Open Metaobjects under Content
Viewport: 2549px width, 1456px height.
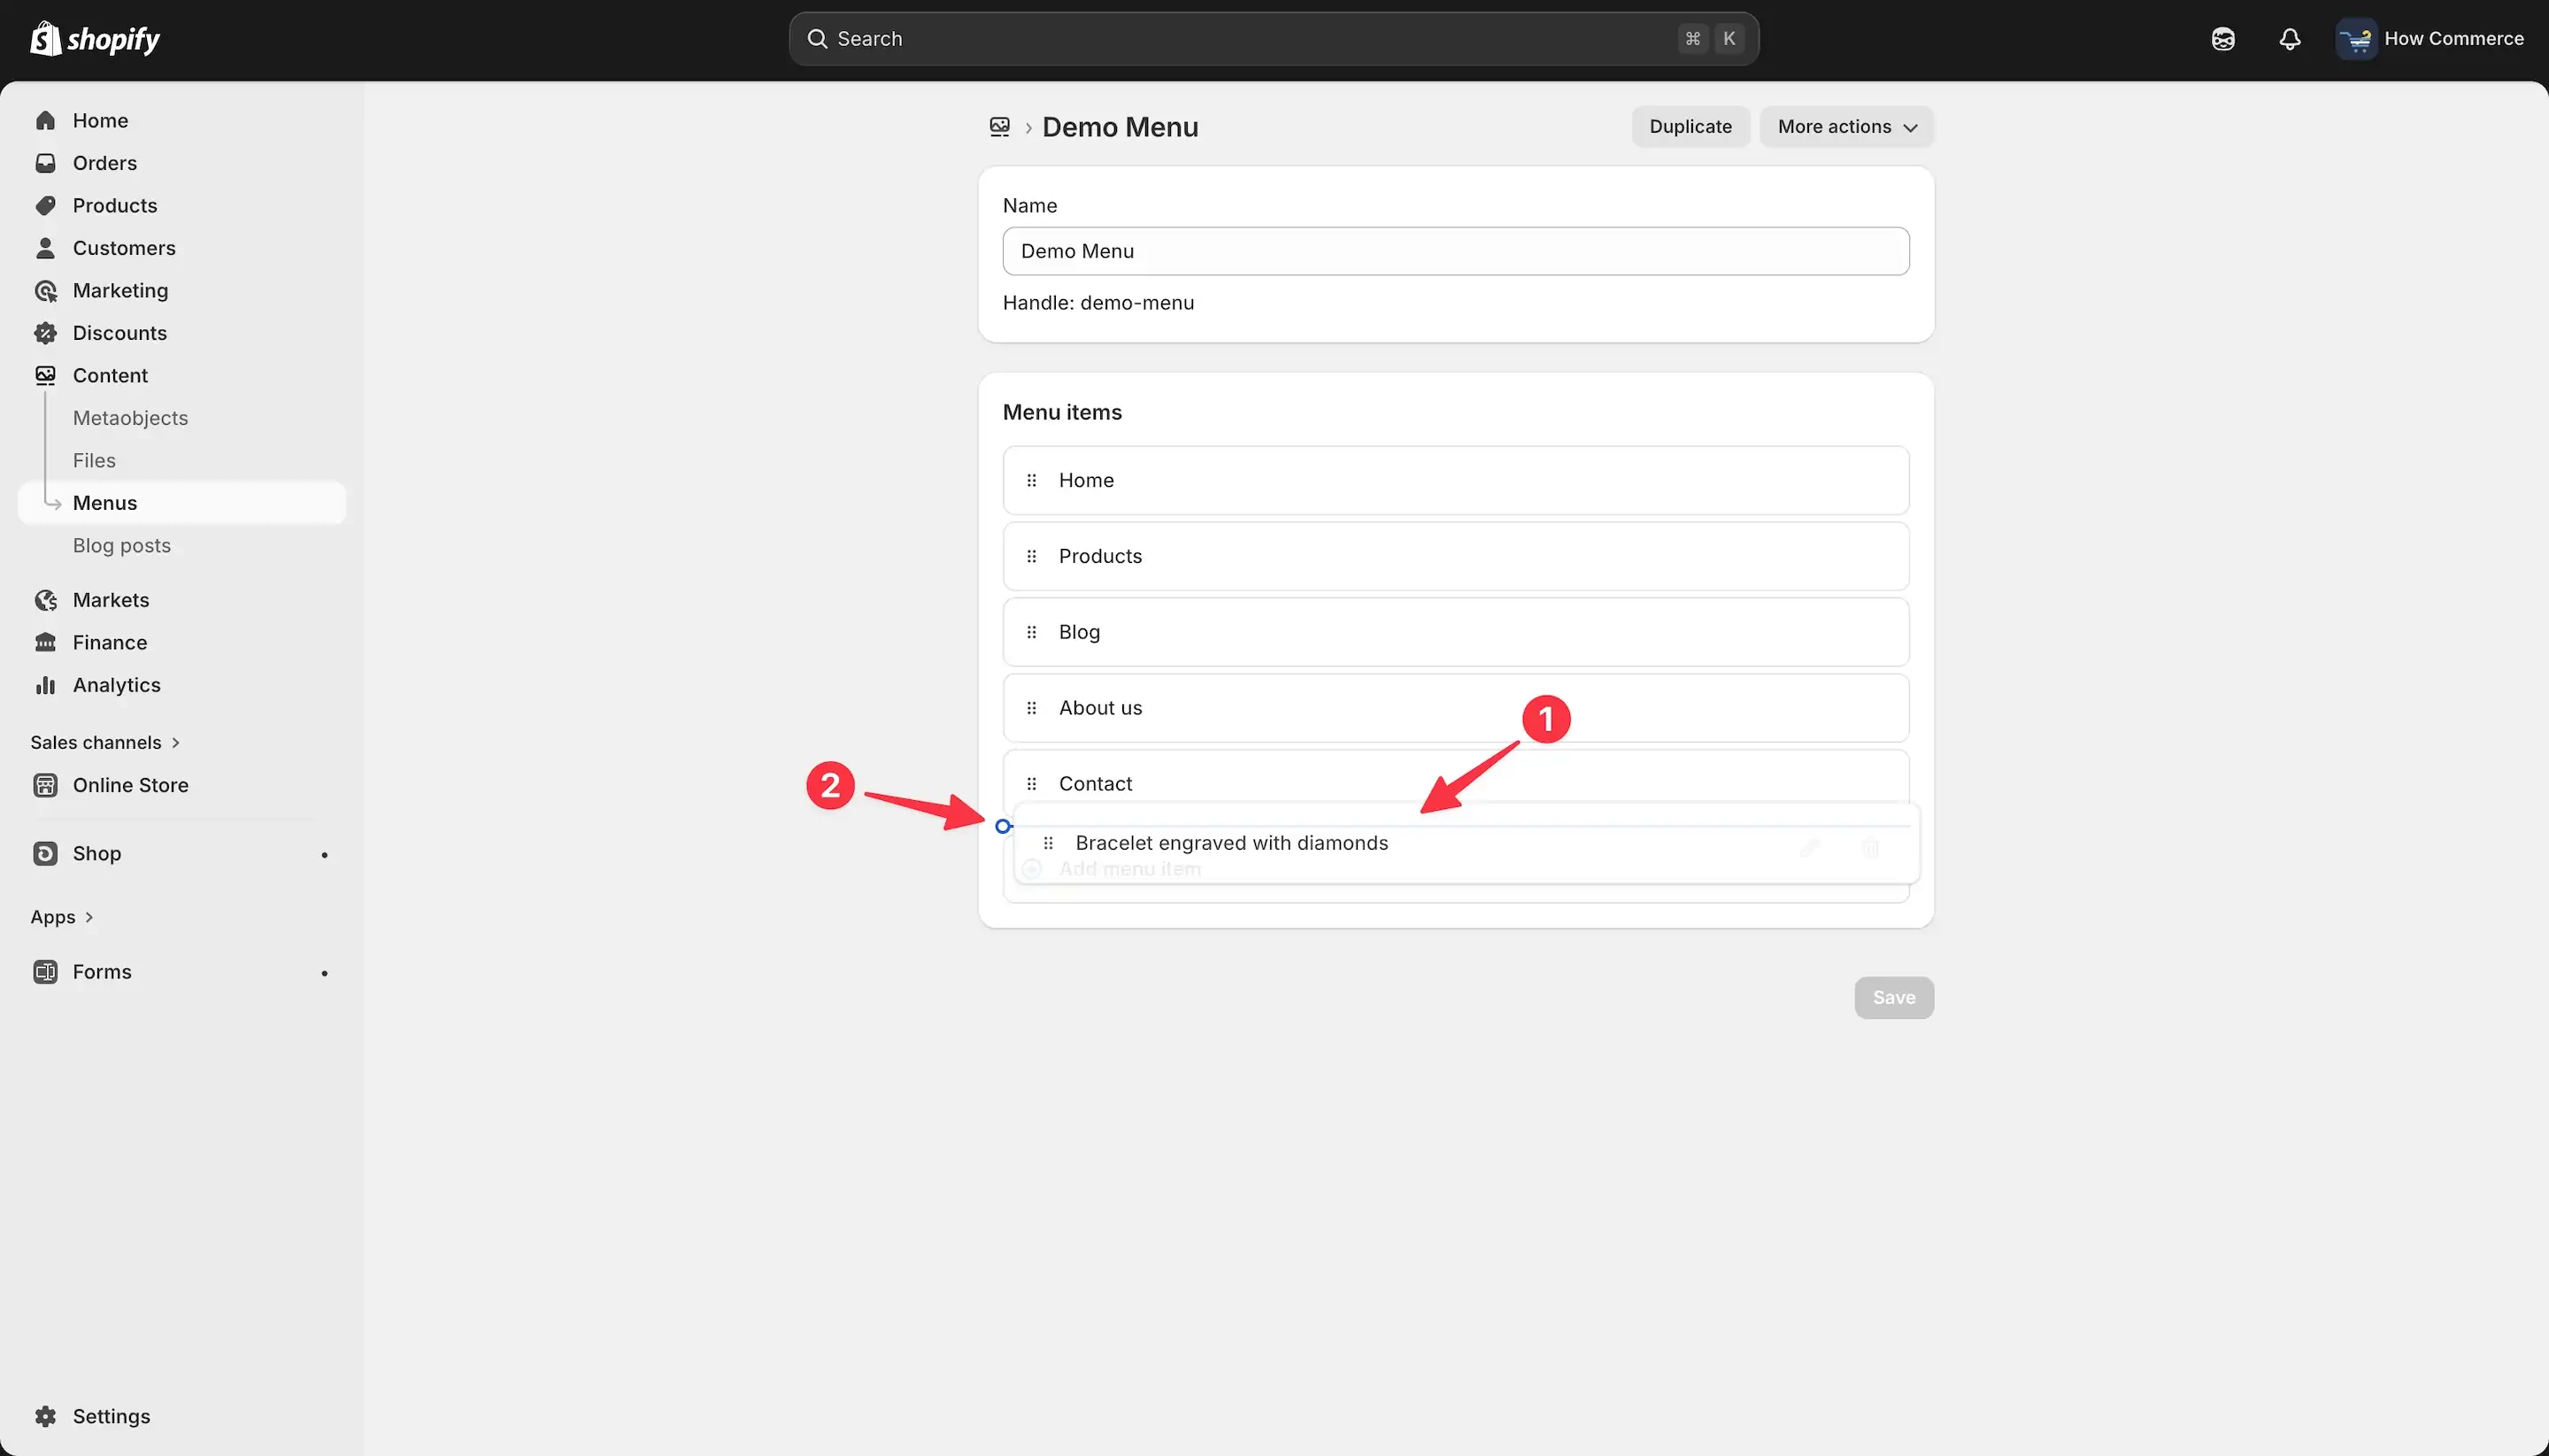click(x=130, y=418)
